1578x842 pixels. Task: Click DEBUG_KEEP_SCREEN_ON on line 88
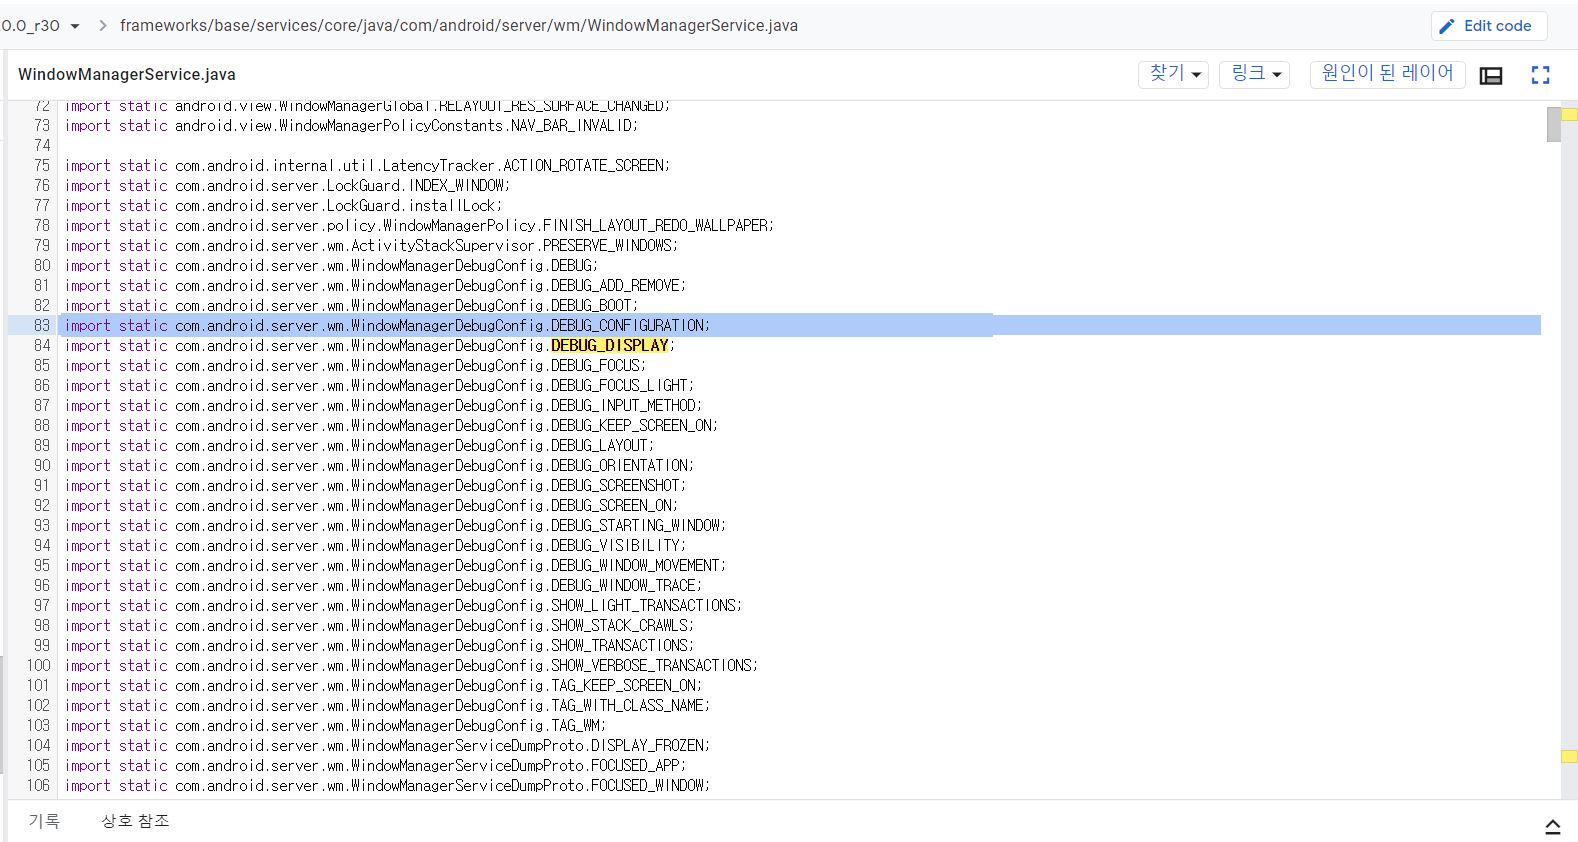click(x=632, y=425)
